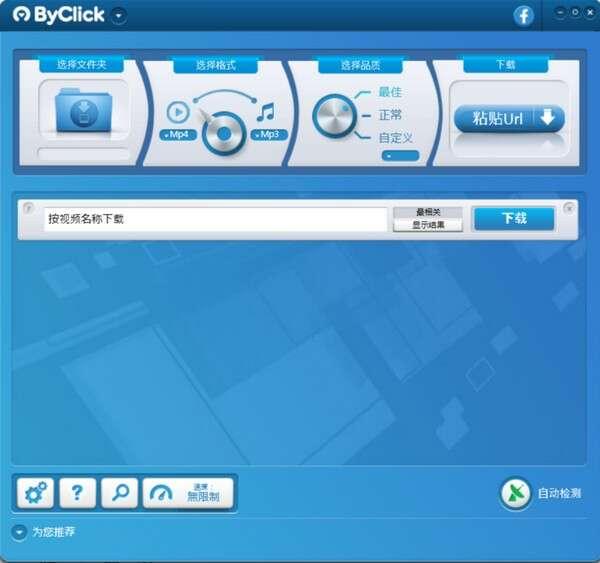Click the 选择文件夹 header tab
600x563 pixels.
[82, 65]
